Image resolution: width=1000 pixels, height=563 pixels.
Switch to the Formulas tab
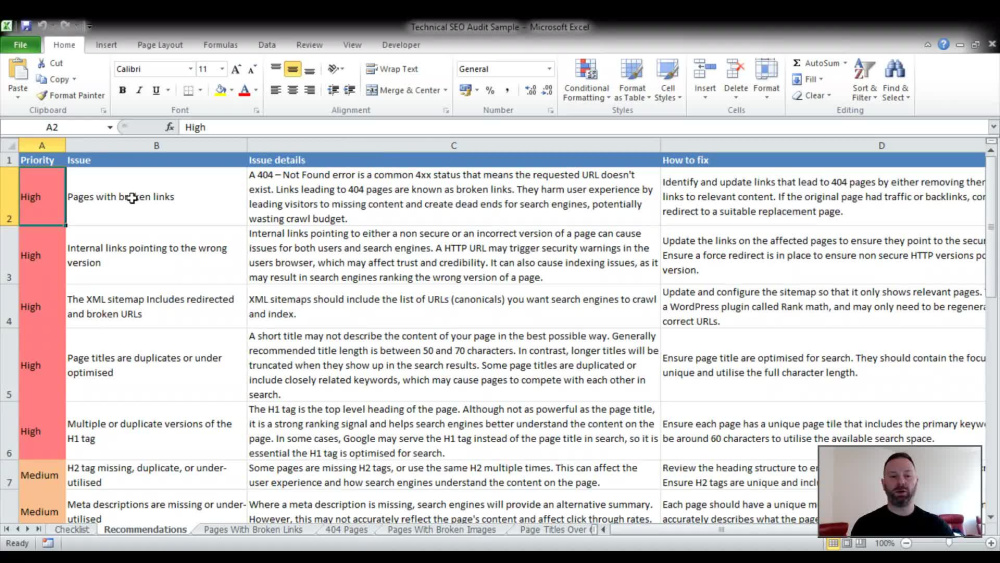click(220, 45)
